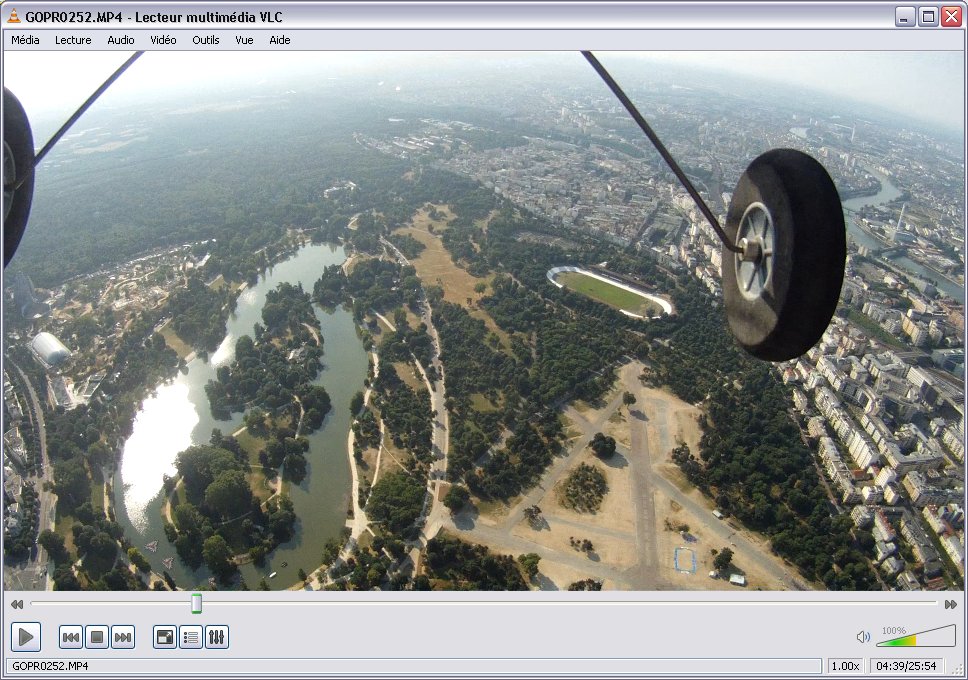Open extended settings and effects
968x680 pixels.
tap(217, 637)
